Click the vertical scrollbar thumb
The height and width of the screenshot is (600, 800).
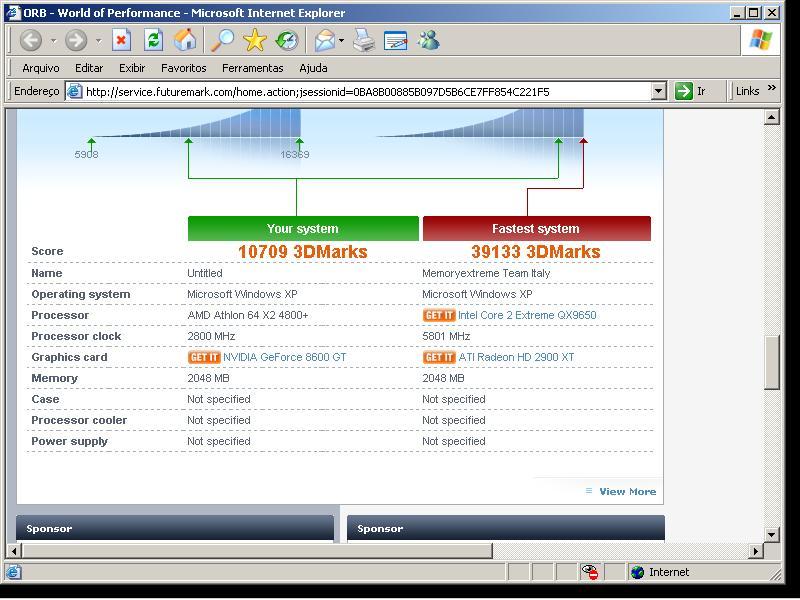[x=772, y=363]
